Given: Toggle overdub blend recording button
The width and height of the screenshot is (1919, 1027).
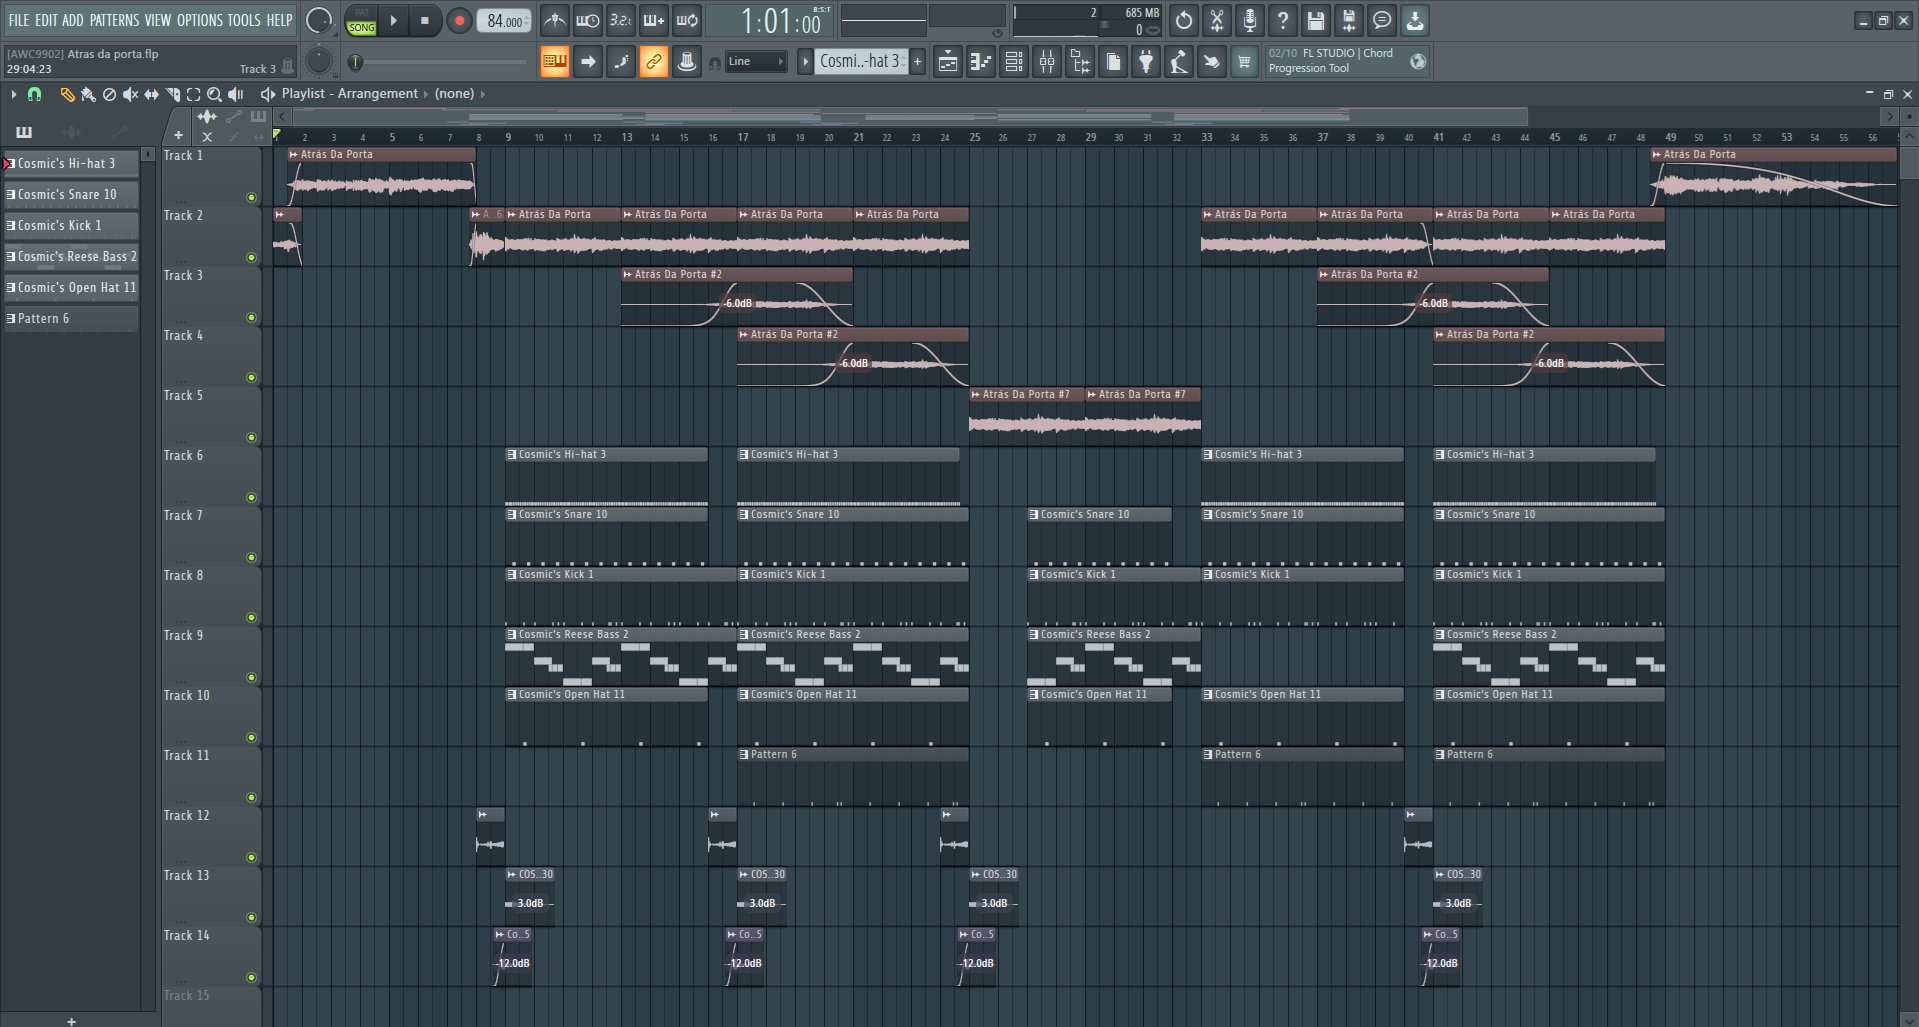Looking at the screenshot, I should tap(654, 20).
